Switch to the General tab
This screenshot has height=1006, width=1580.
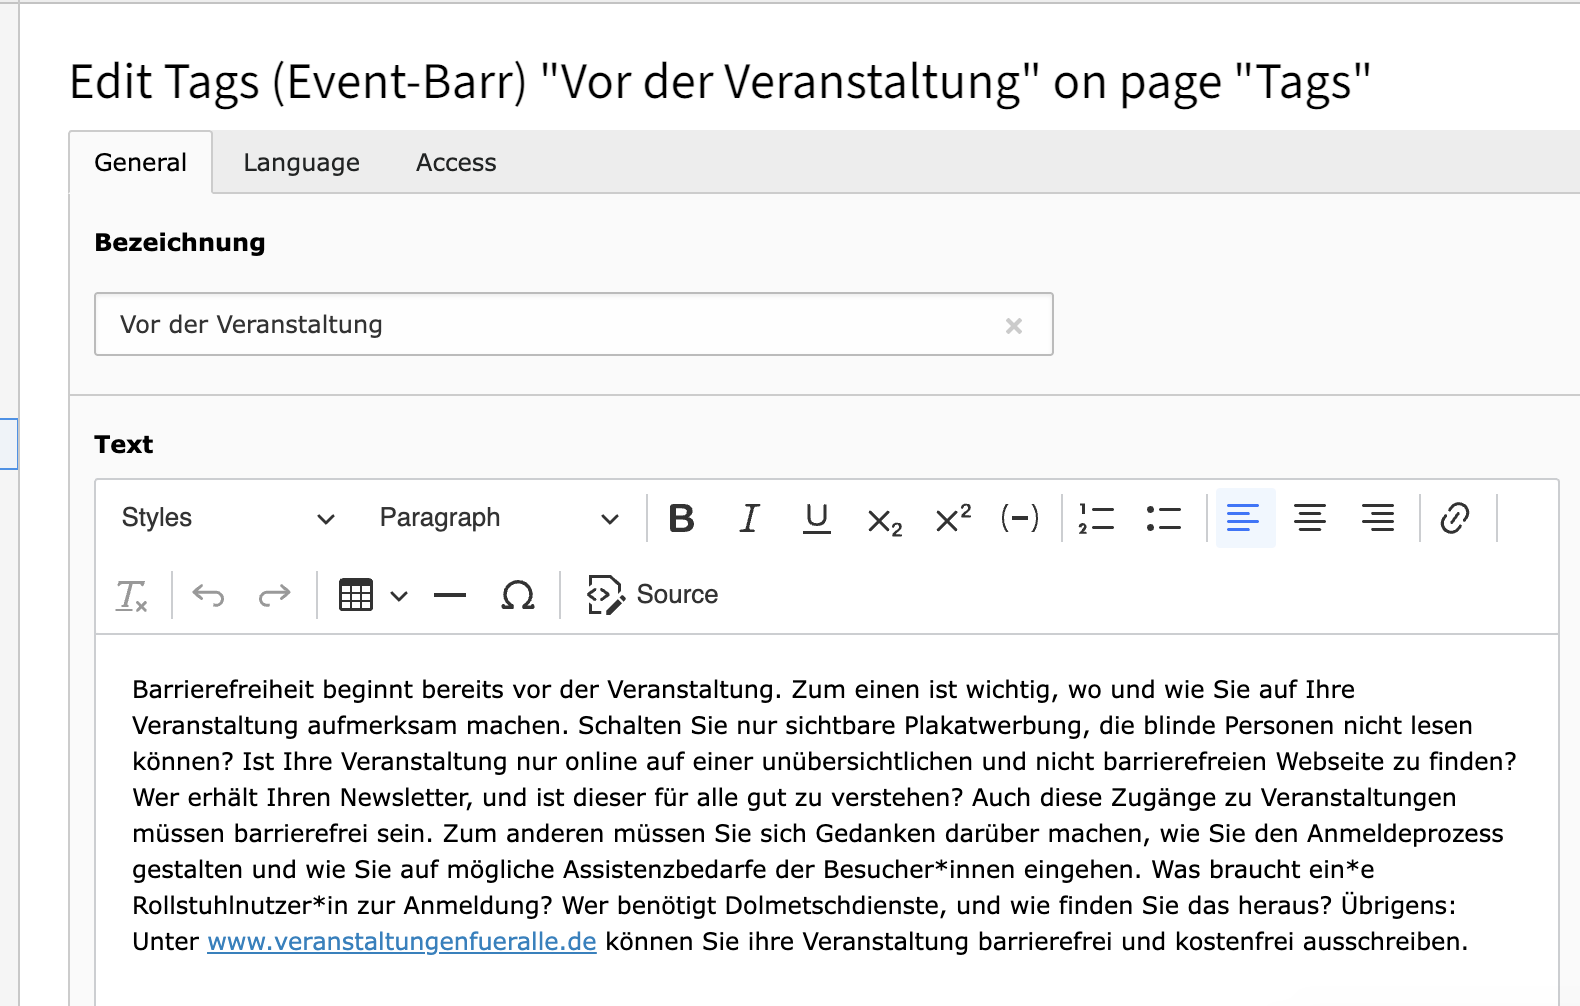[x=140, y=162]
